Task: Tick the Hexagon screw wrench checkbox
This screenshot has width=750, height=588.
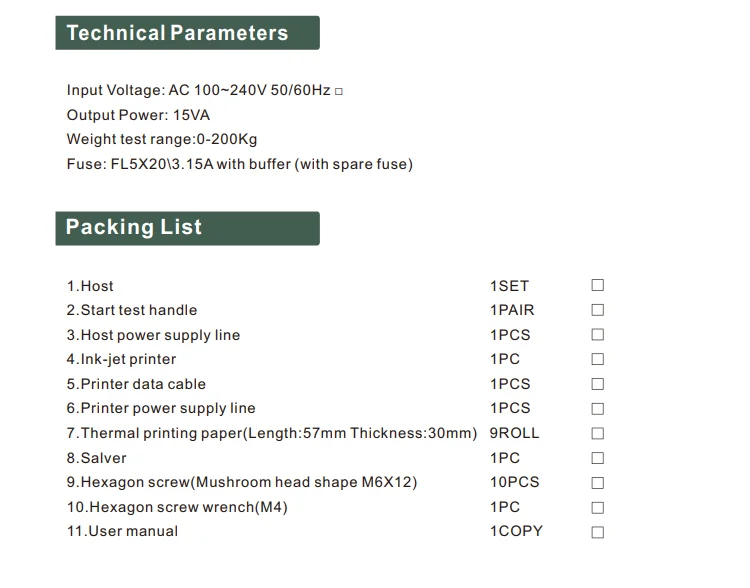Action: click(598, 507)
